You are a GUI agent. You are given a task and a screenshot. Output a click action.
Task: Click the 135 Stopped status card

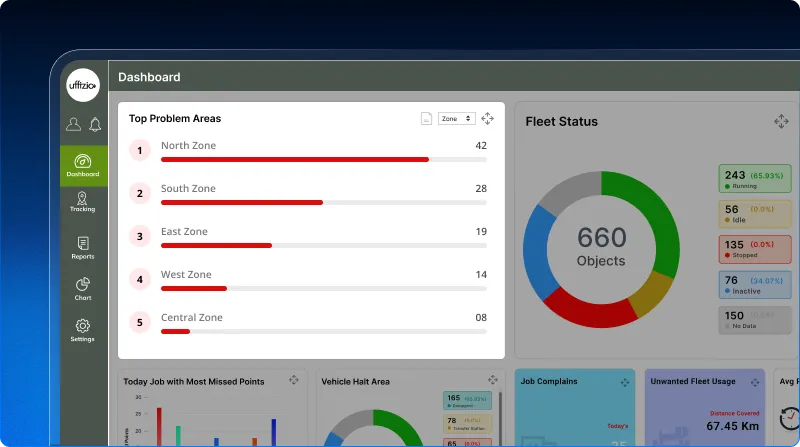tap(755, 249)
